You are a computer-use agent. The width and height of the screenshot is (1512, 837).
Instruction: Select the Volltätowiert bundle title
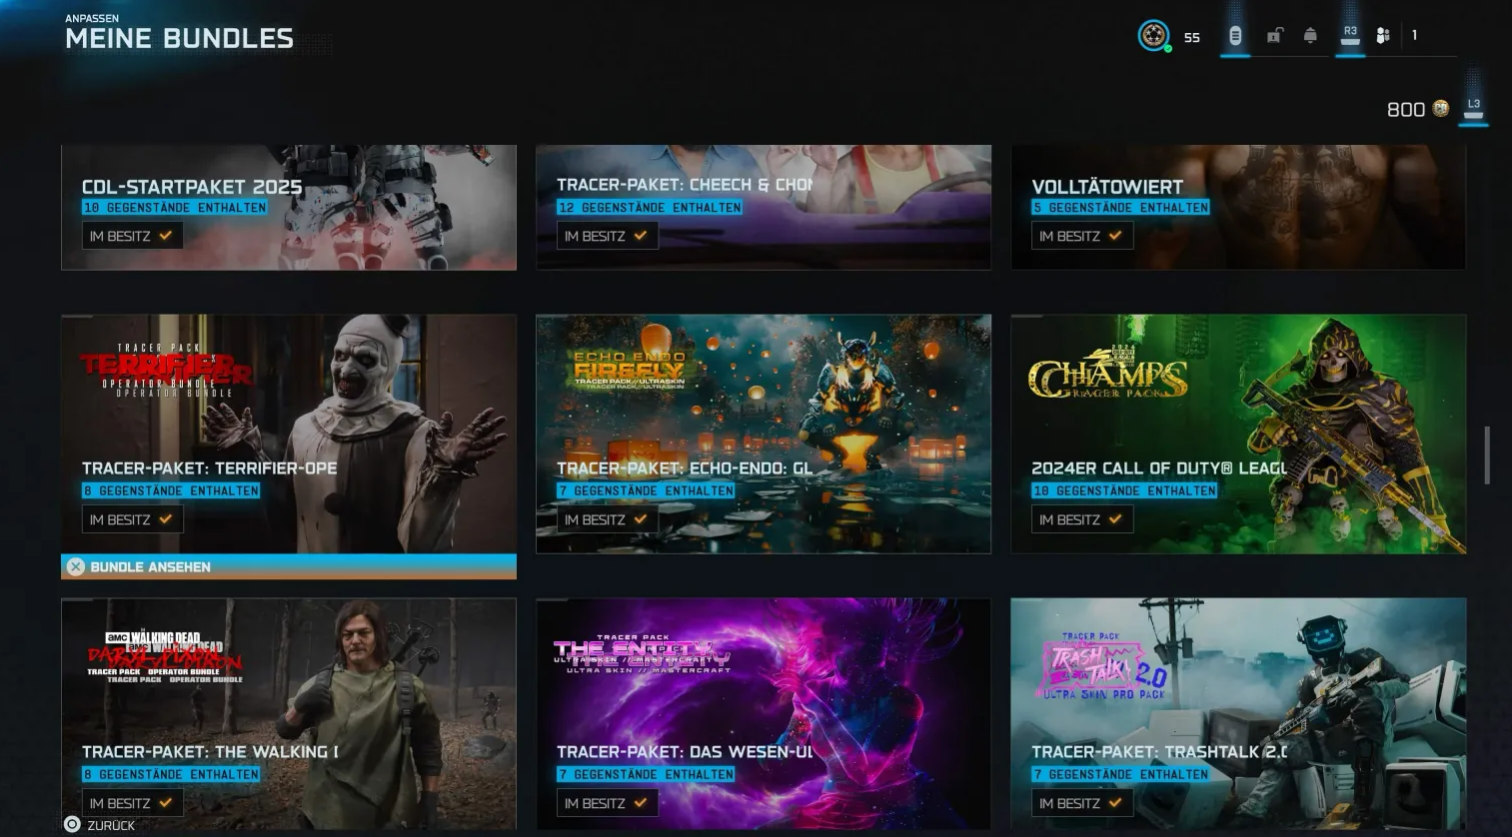coord(1107,187)
